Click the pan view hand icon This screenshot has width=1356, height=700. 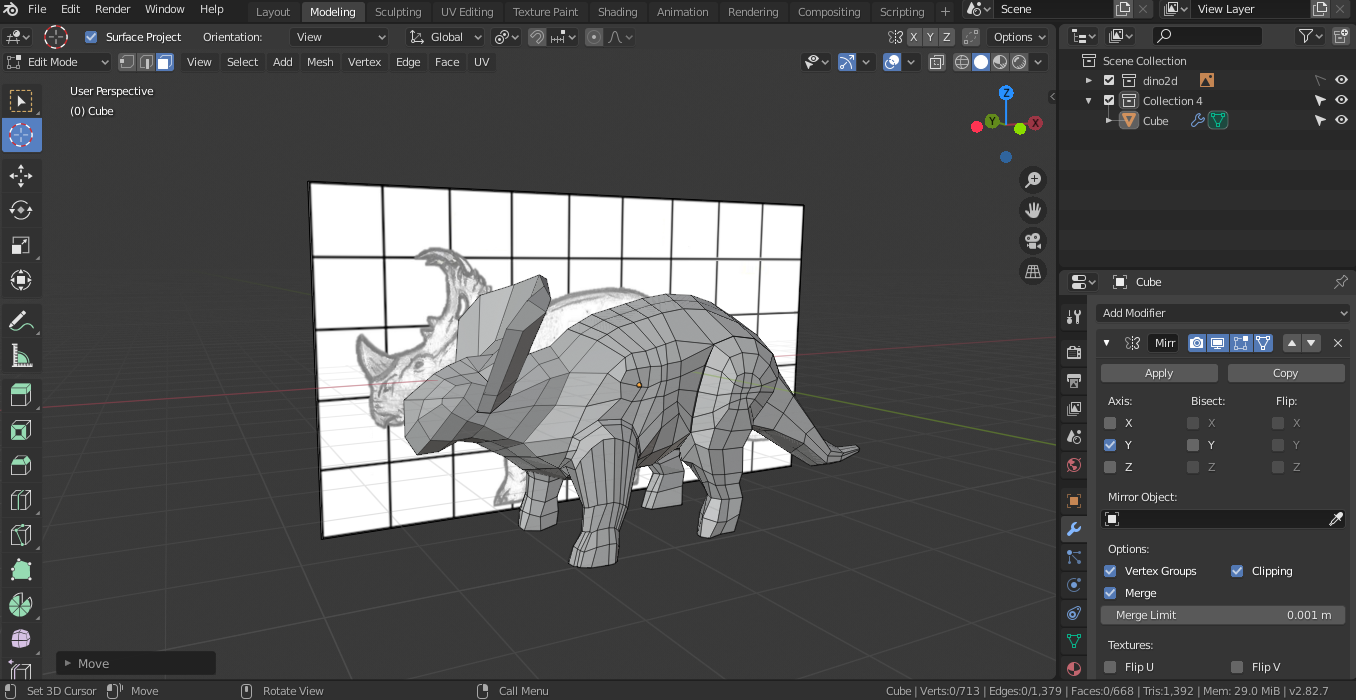(1033, 210)
